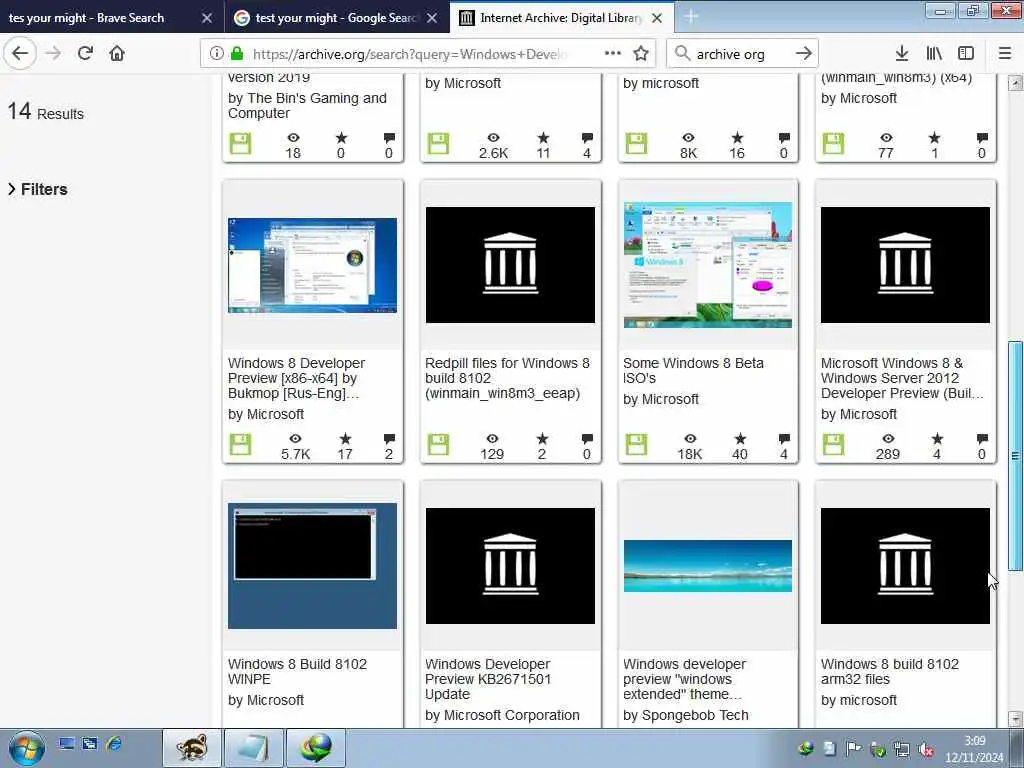
Task: Click the taskbar clock showing 3:09
Action: click(974, 749)
